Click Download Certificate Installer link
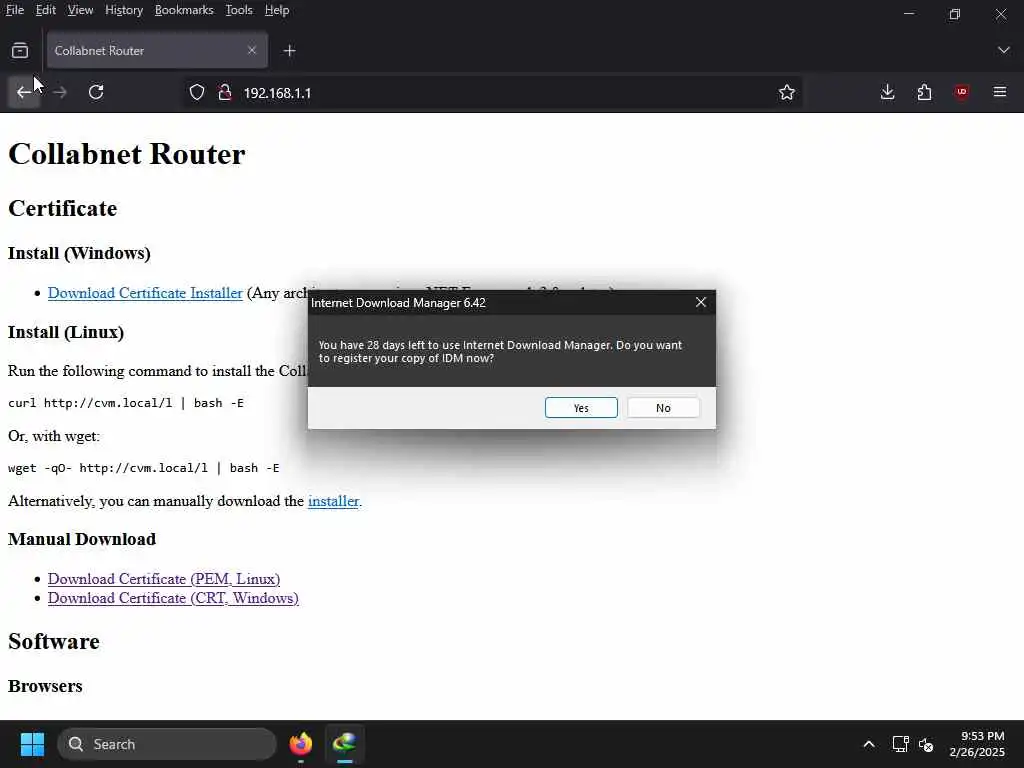 click(145, 293)
